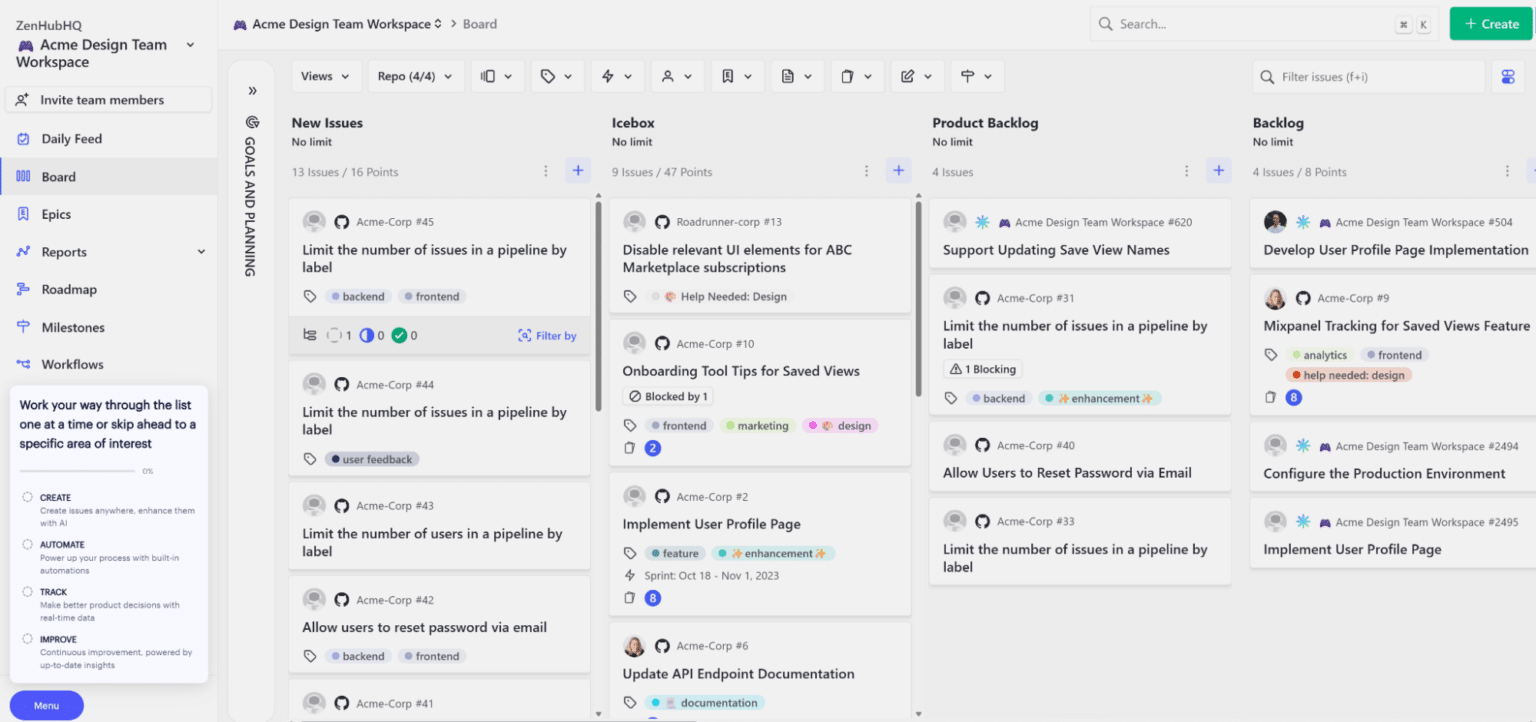Open the assignee person filter dropdown
This screenshot has width=1536, height=722.
tap(677, 76)
